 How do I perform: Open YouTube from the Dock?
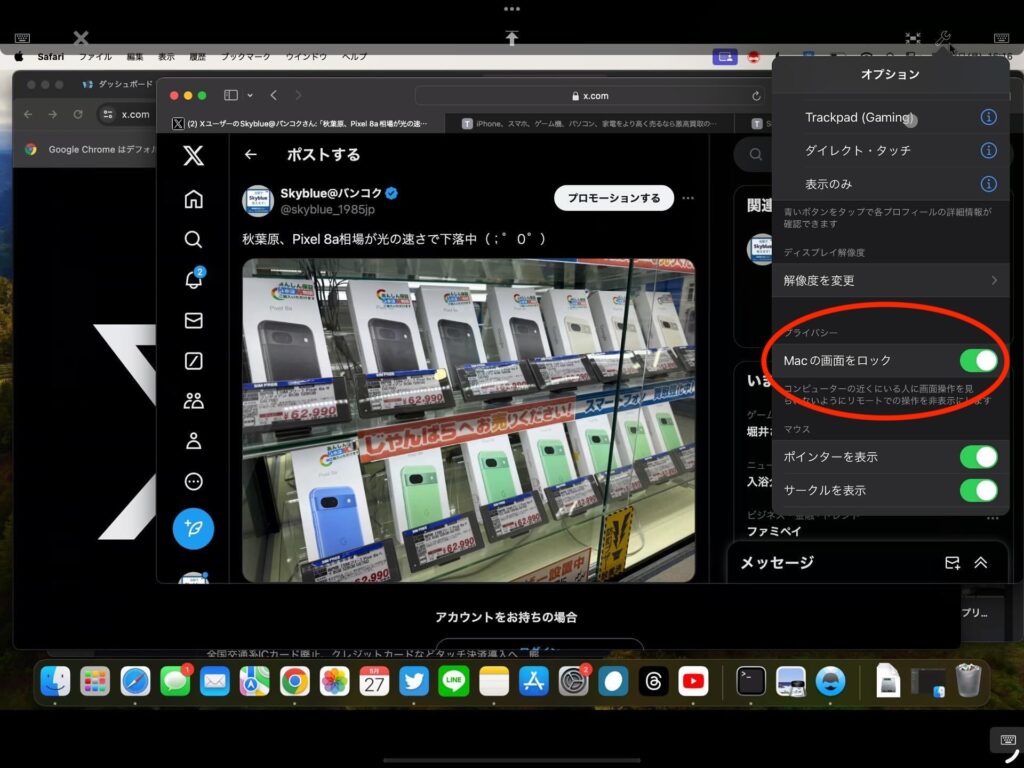coord(693,682)
